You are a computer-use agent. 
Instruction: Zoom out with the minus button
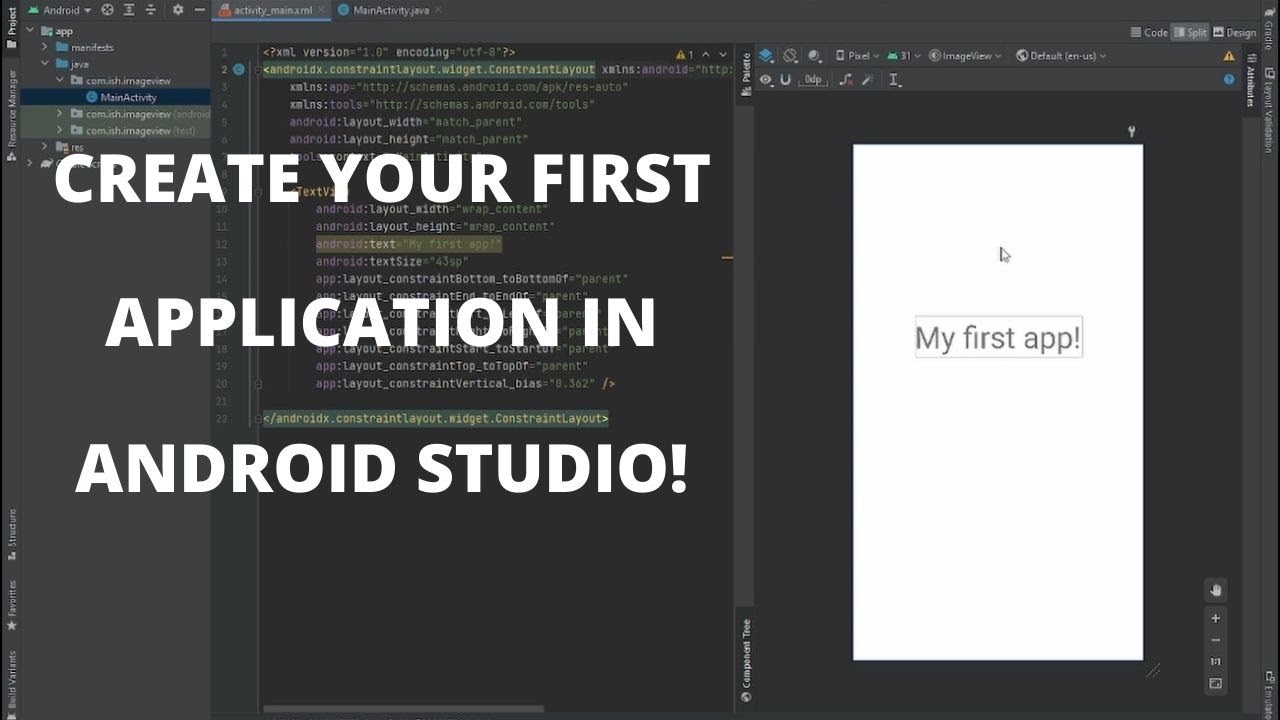1216,640
